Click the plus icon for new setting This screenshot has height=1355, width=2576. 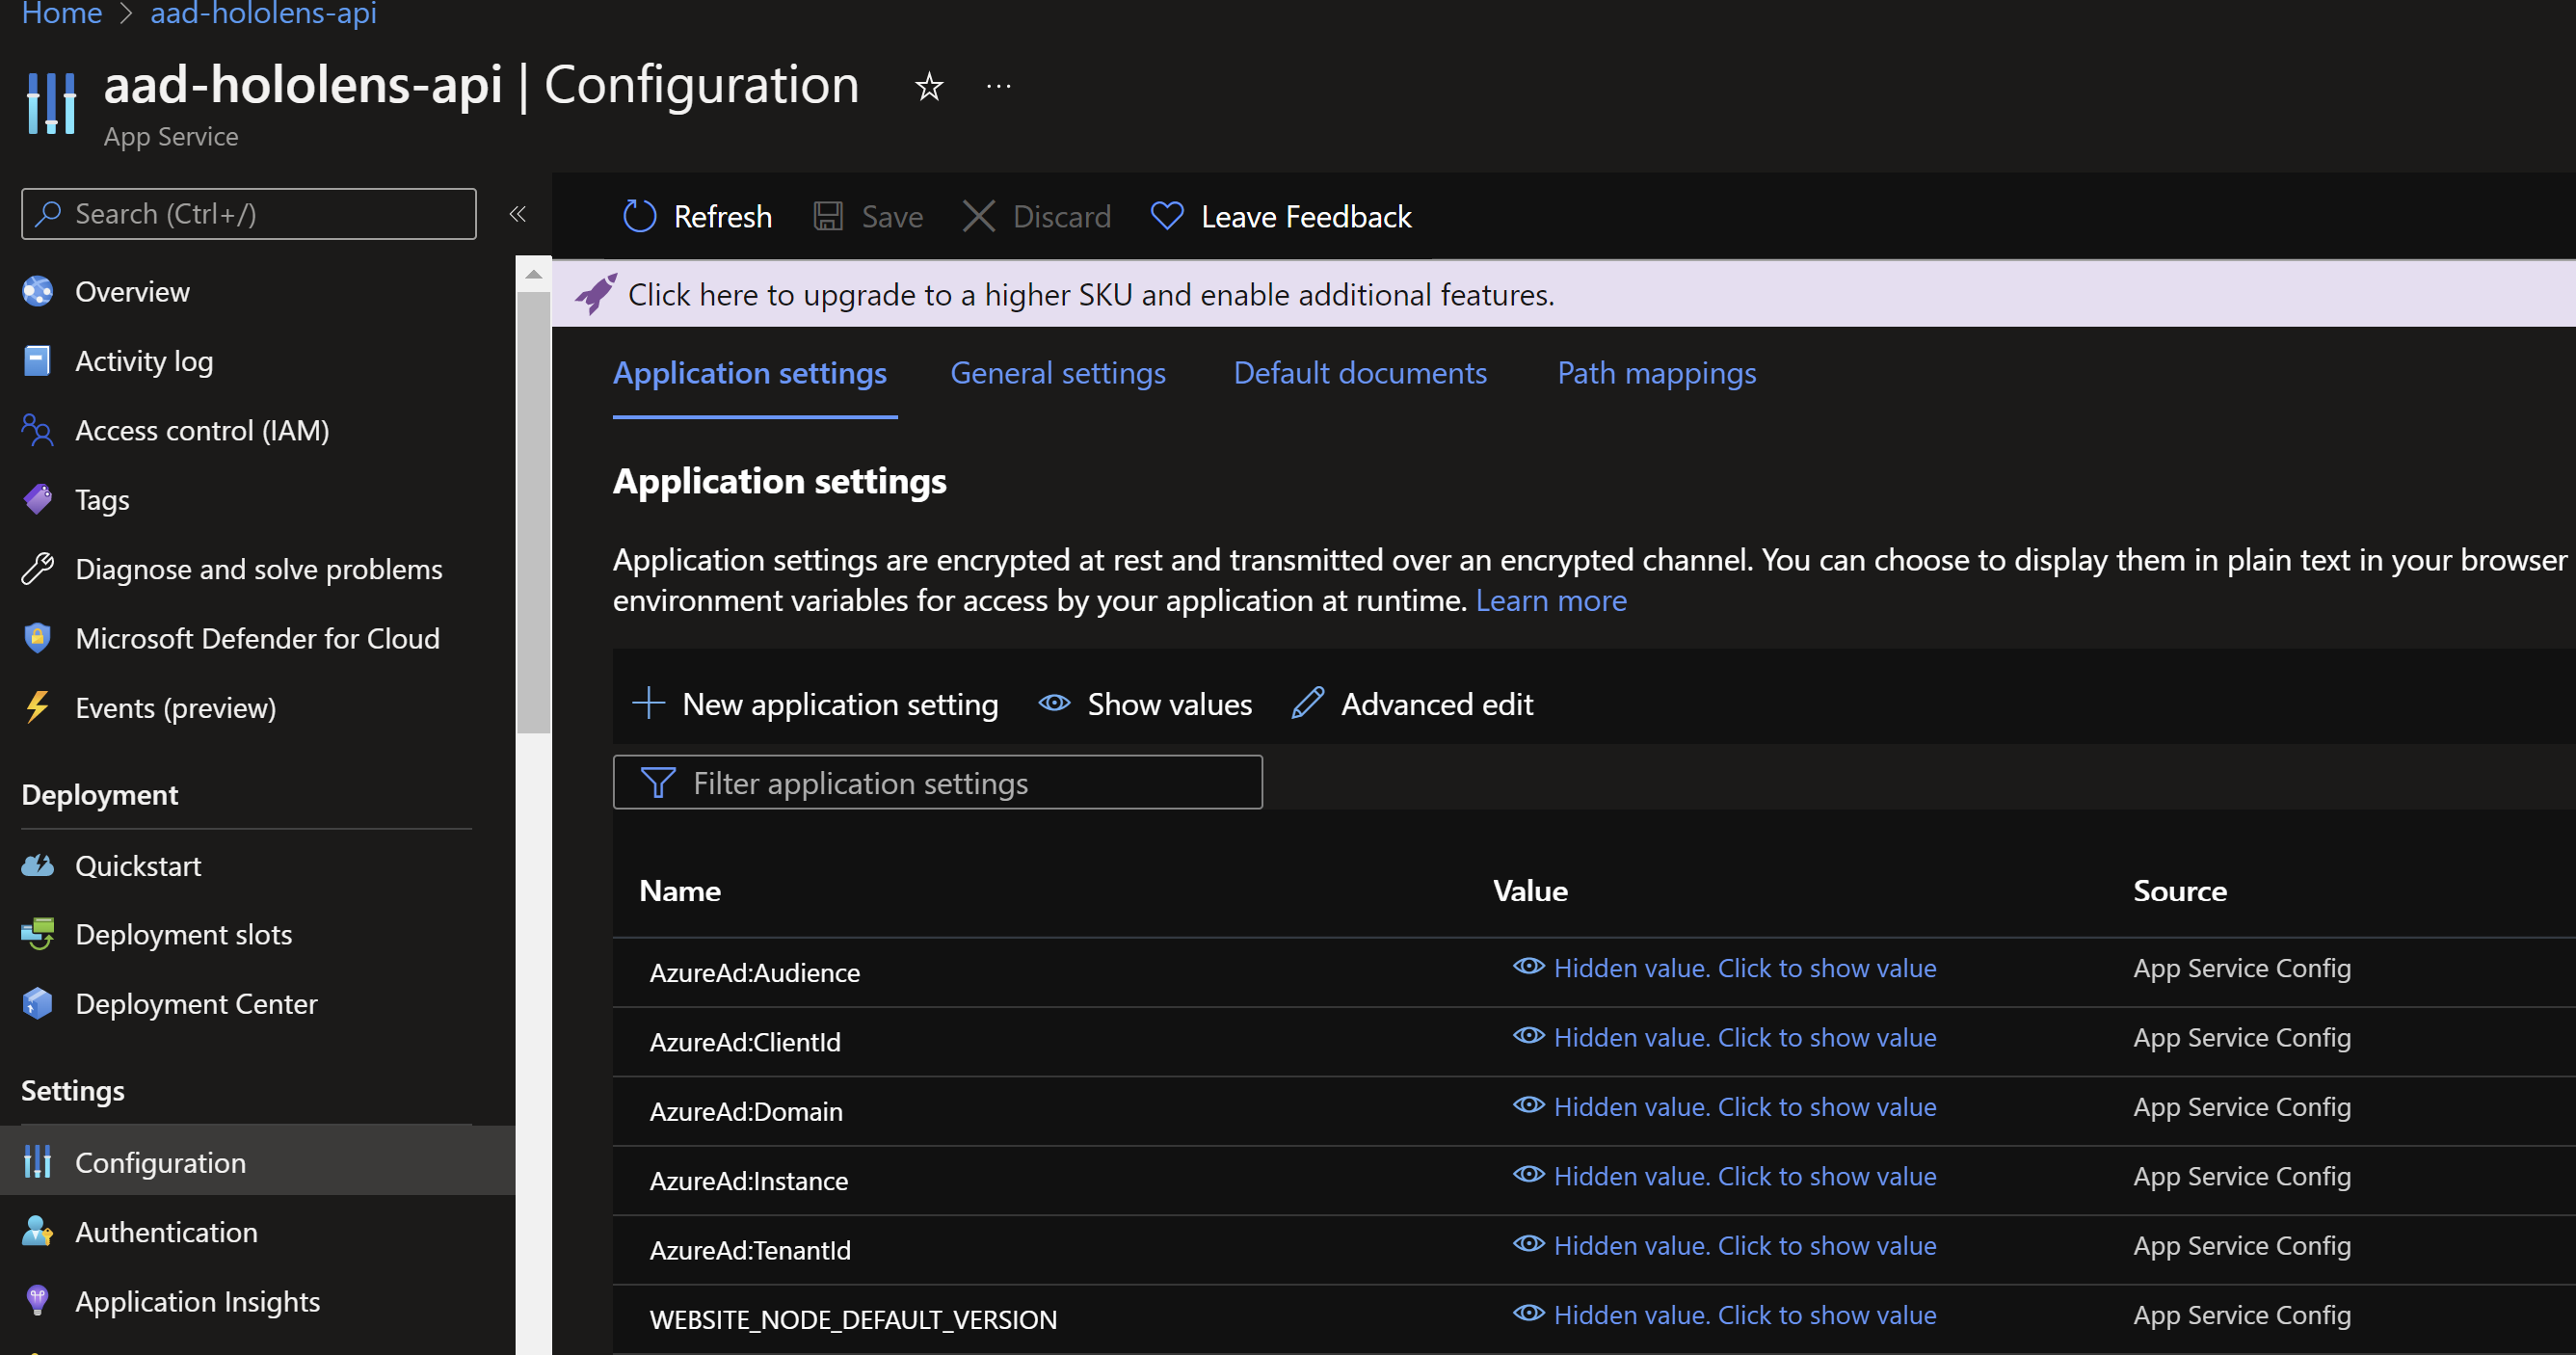point(649,703)
